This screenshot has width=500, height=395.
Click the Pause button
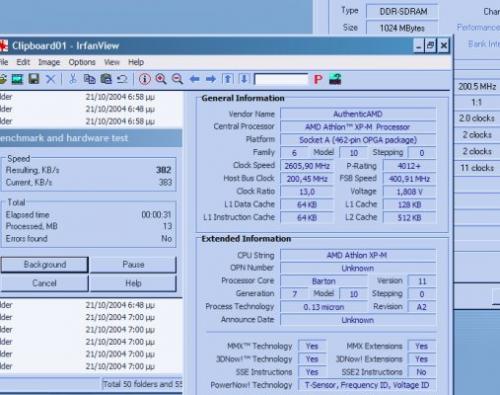pos(133,265)
